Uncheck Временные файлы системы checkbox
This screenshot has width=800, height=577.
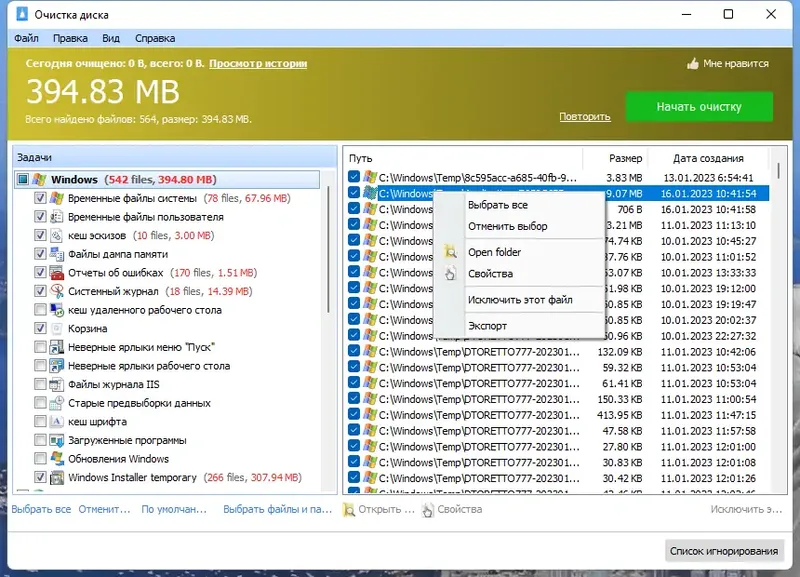tap(40, 198)
